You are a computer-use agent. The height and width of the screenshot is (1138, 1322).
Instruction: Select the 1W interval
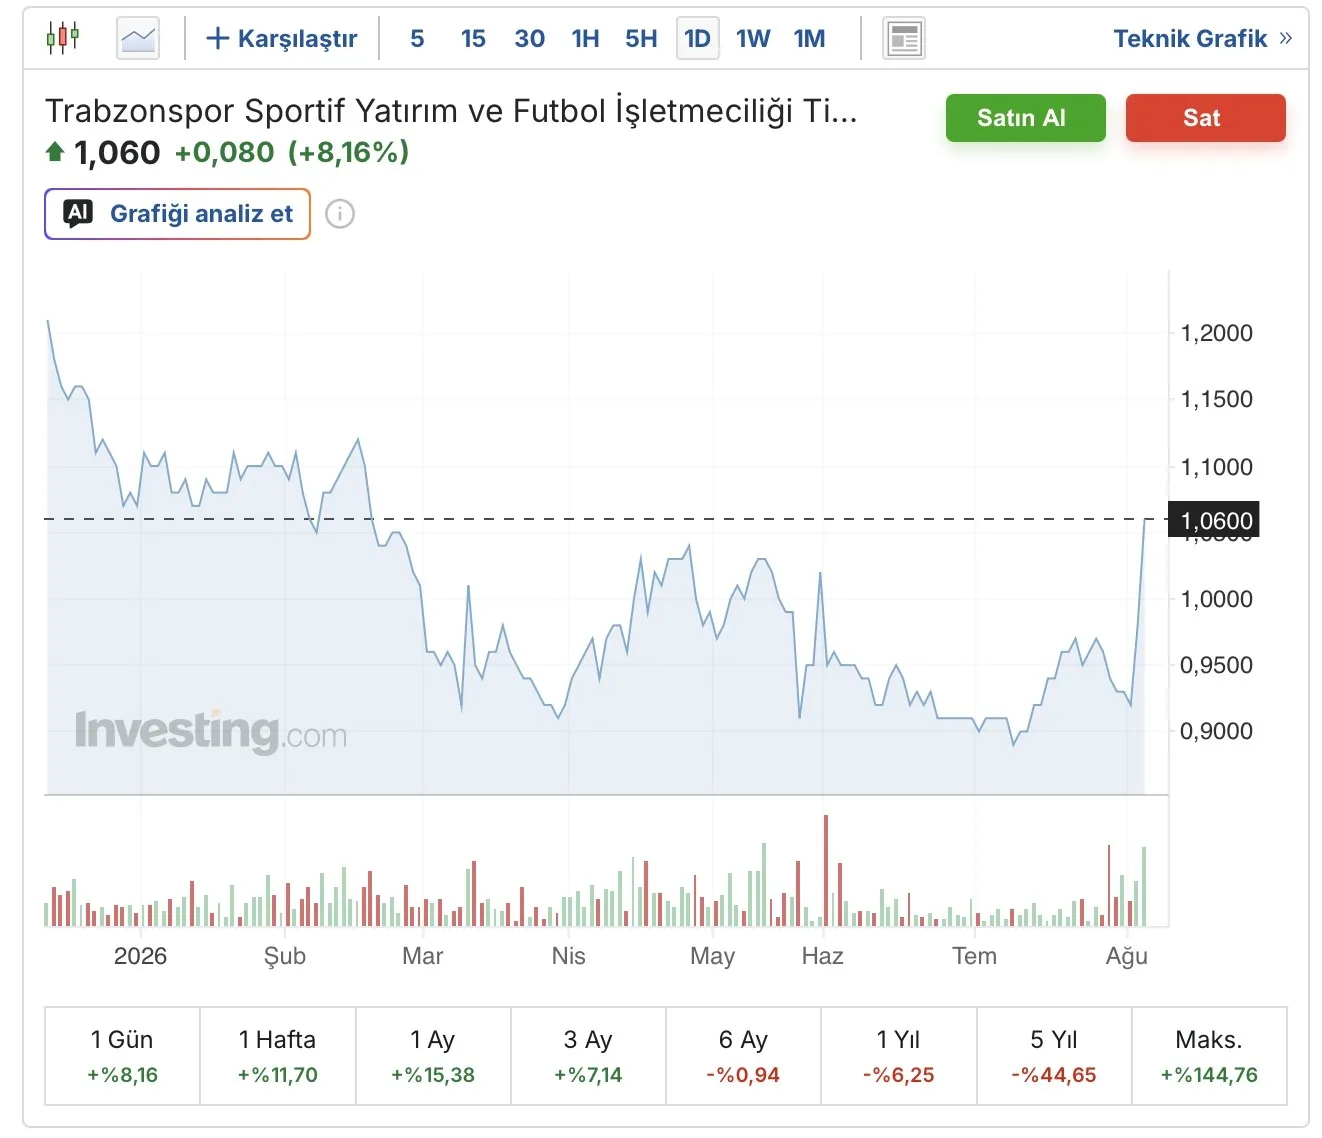click(x=753, y=39)
